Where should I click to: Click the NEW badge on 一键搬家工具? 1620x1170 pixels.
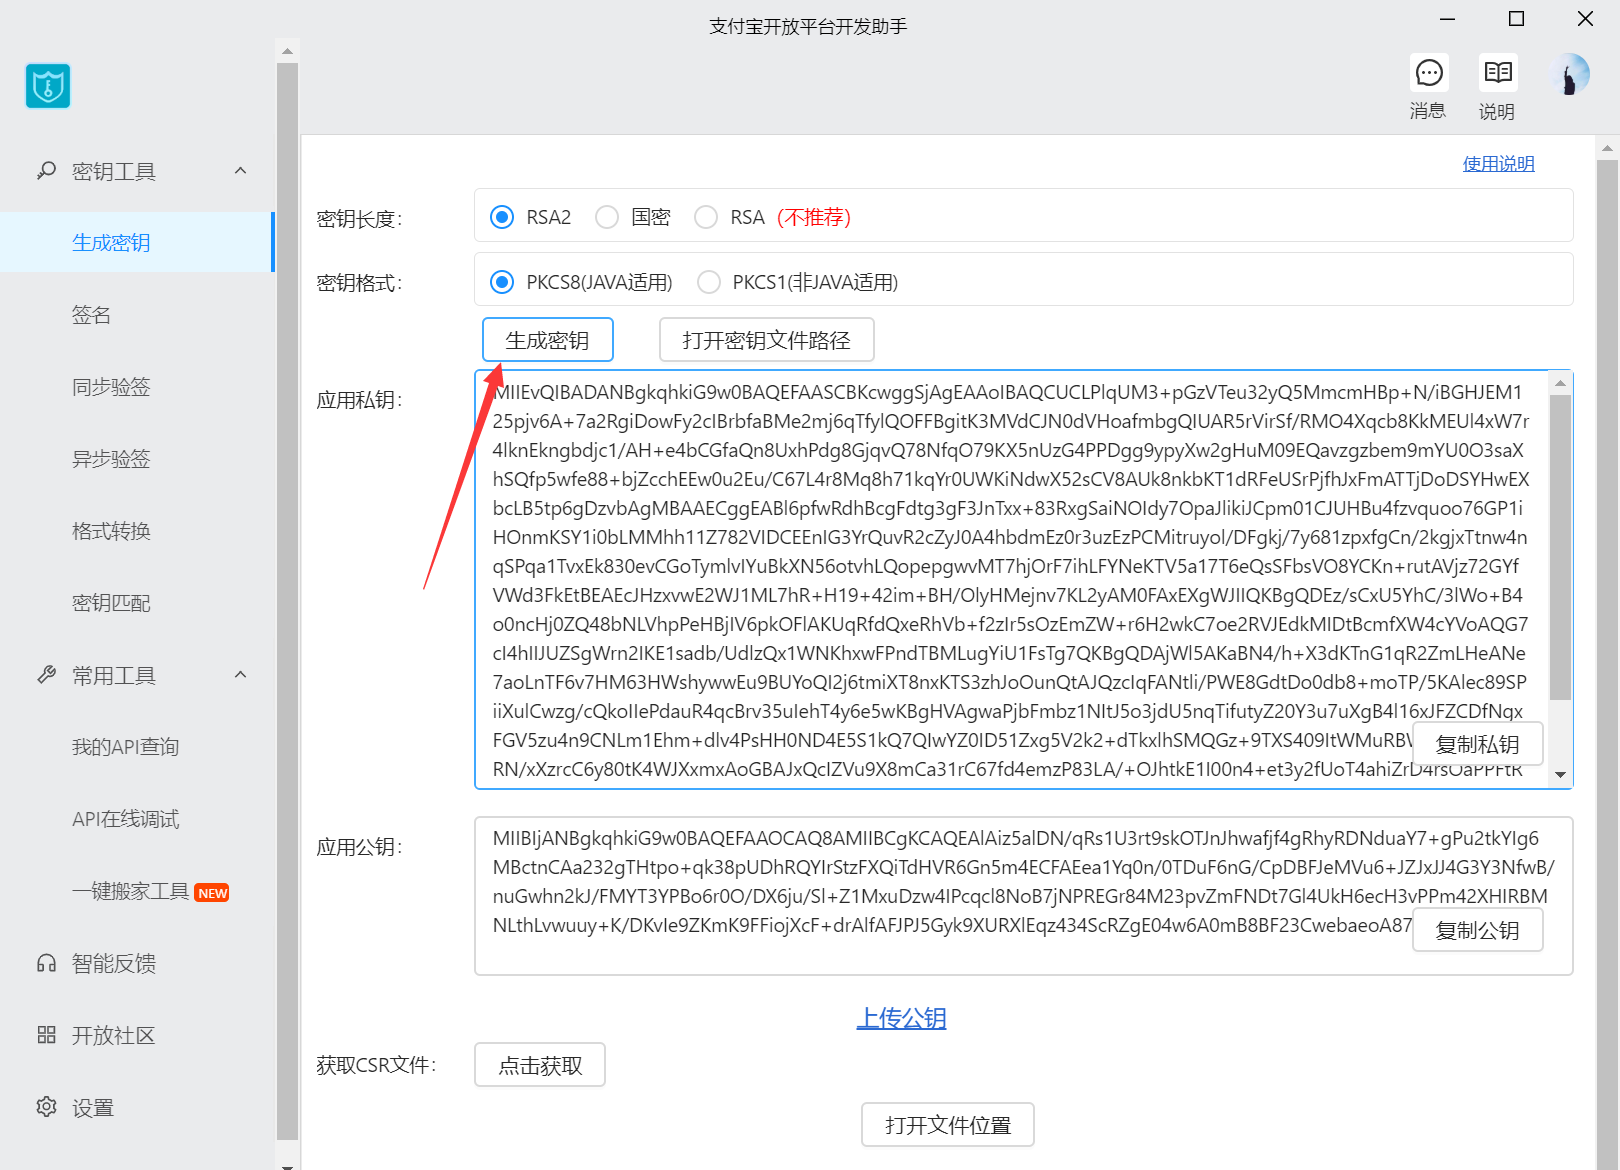[x=212, y=893]
